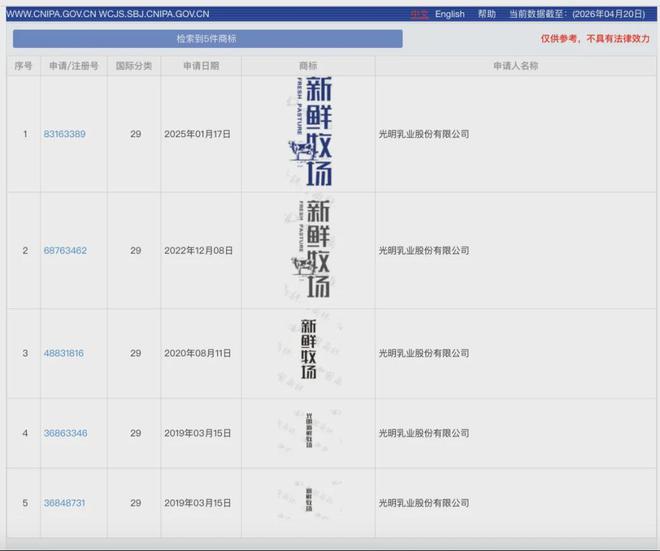This screenshot has height=551, width=660.
Task: Open gray 新鲜牧场 cow trademark image in row 2
Action: 311,249
